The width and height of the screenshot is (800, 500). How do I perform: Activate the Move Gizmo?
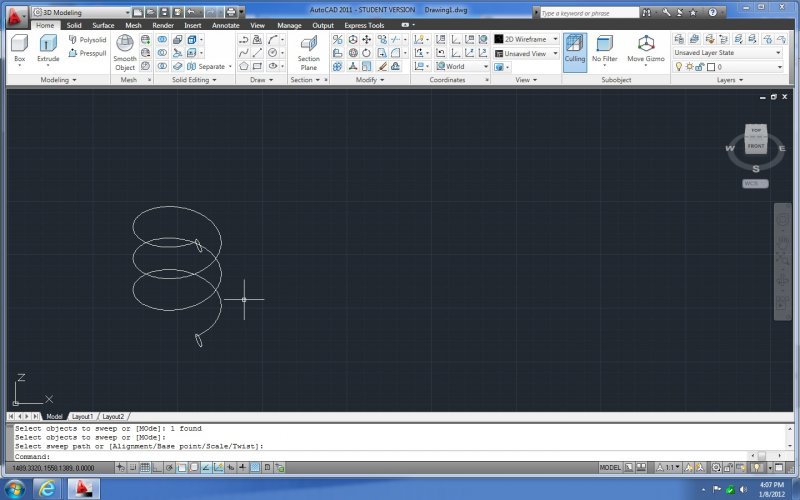click(x=645, y=48)
